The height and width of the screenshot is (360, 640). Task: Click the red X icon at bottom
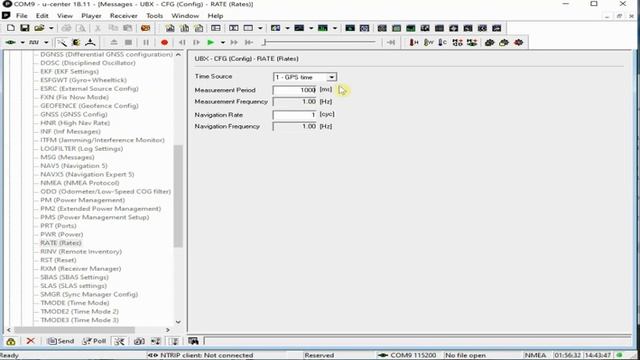31,341
